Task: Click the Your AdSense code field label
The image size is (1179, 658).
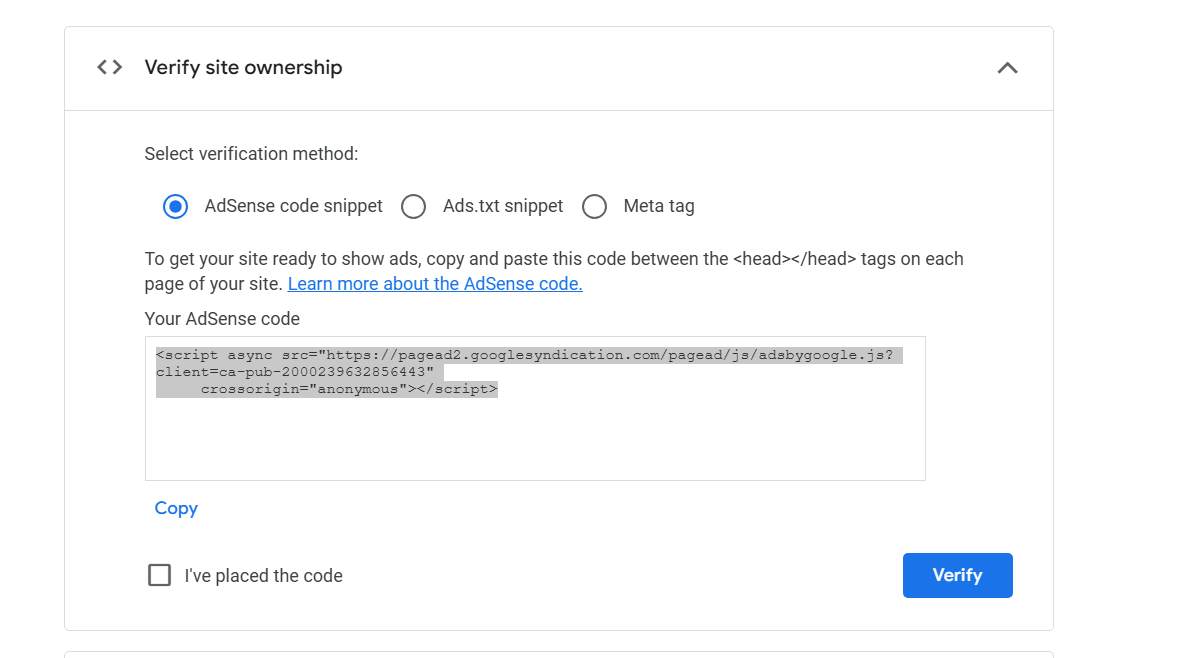Action: (222, 319)
